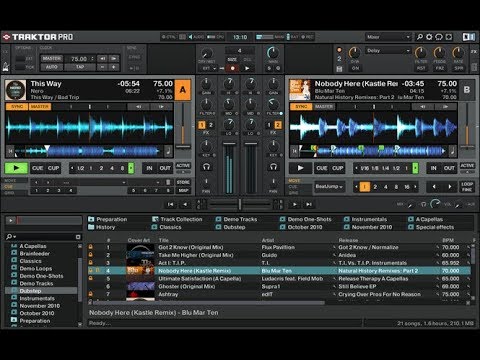Image resolution: width=480 pixels, height=360 pixels.
Task: Adjust Deck A channel volume fader
Action: point(229,144)
